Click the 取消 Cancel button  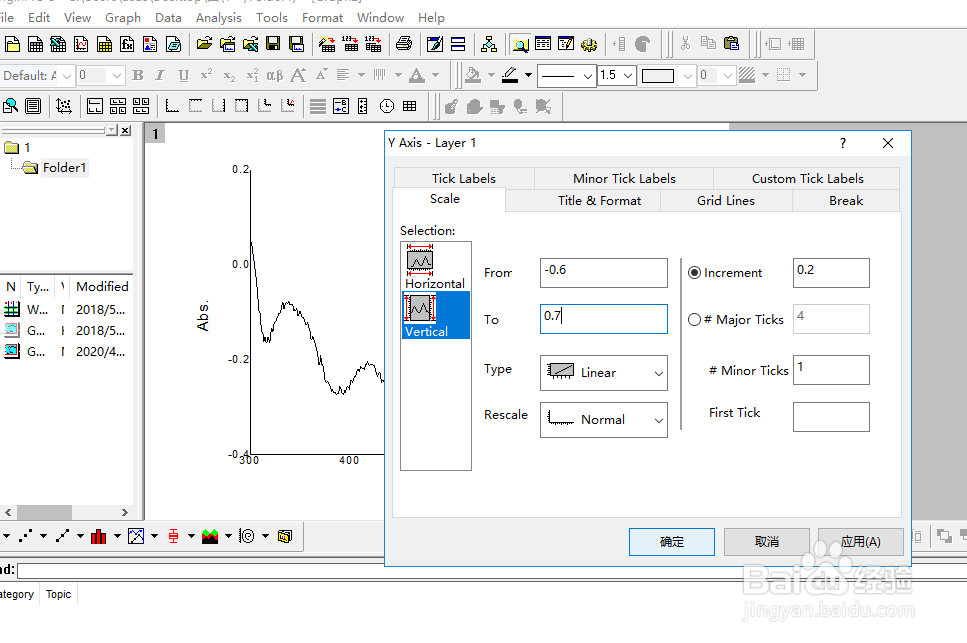[x=767, y=542]
